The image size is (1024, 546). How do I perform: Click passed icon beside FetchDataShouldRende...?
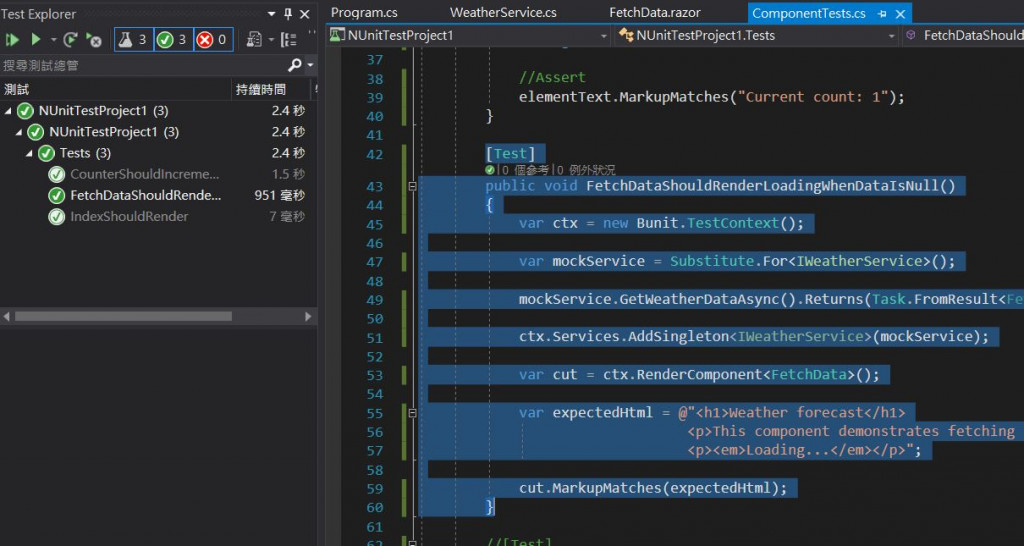56,195
